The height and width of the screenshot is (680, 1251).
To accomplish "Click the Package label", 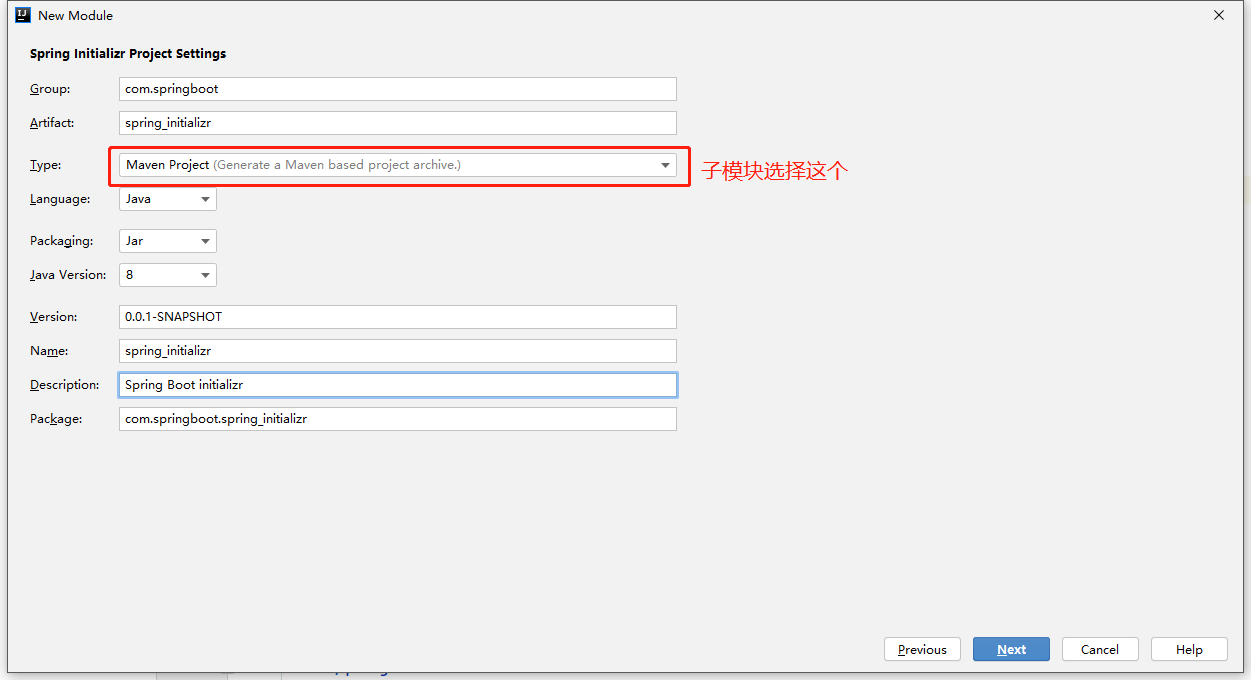I will (56, 419).
